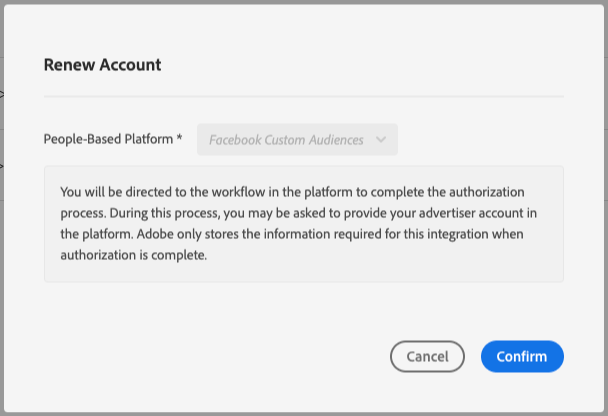Click the sentence starting "You will be directed"
The height and width of the screenshot is (416, 608).
pos(250,191)
